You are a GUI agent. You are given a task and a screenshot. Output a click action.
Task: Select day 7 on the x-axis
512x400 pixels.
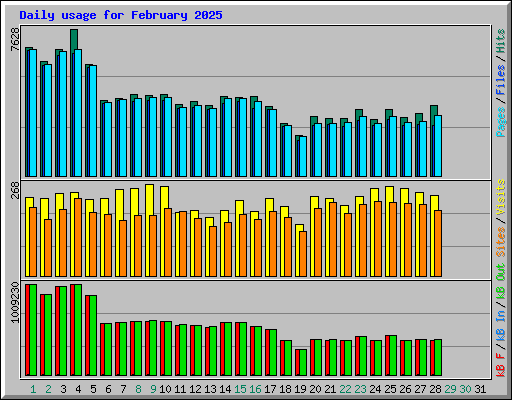123,389
